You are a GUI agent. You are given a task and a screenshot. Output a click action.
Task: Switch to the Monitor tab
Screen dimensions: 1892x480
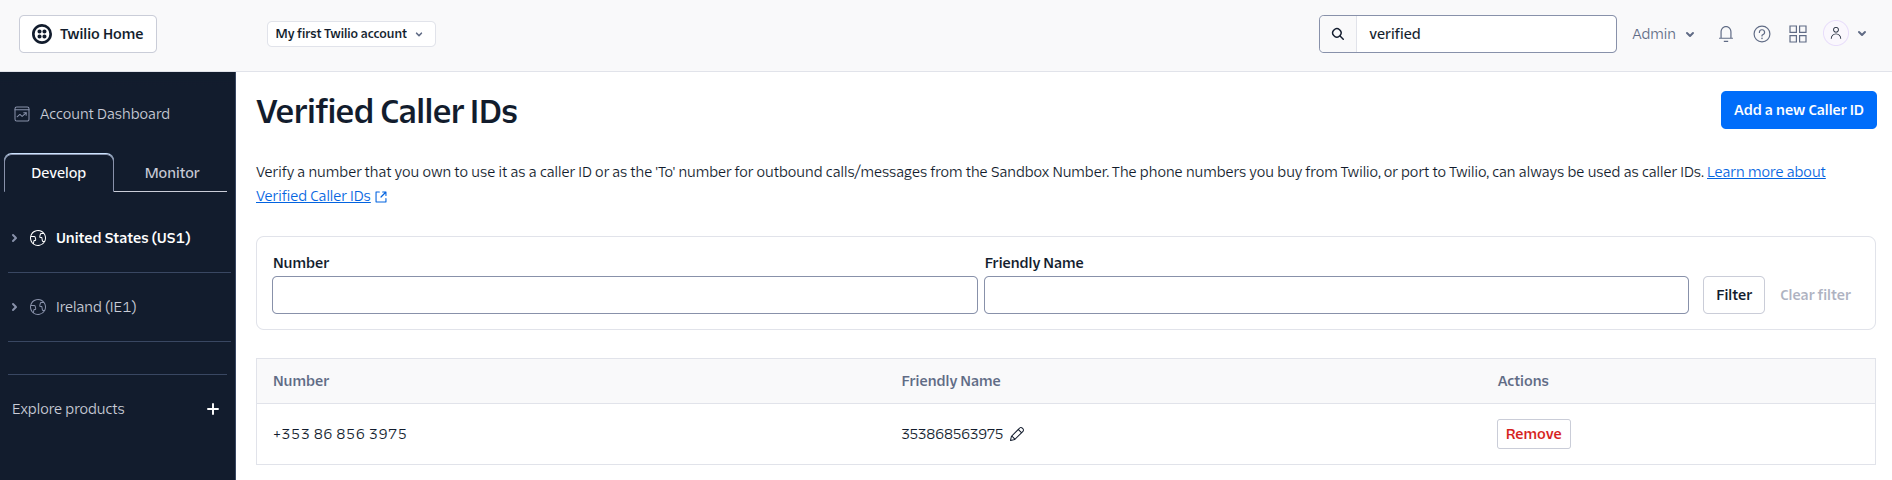pyautogui.click(x=172, y=173)
